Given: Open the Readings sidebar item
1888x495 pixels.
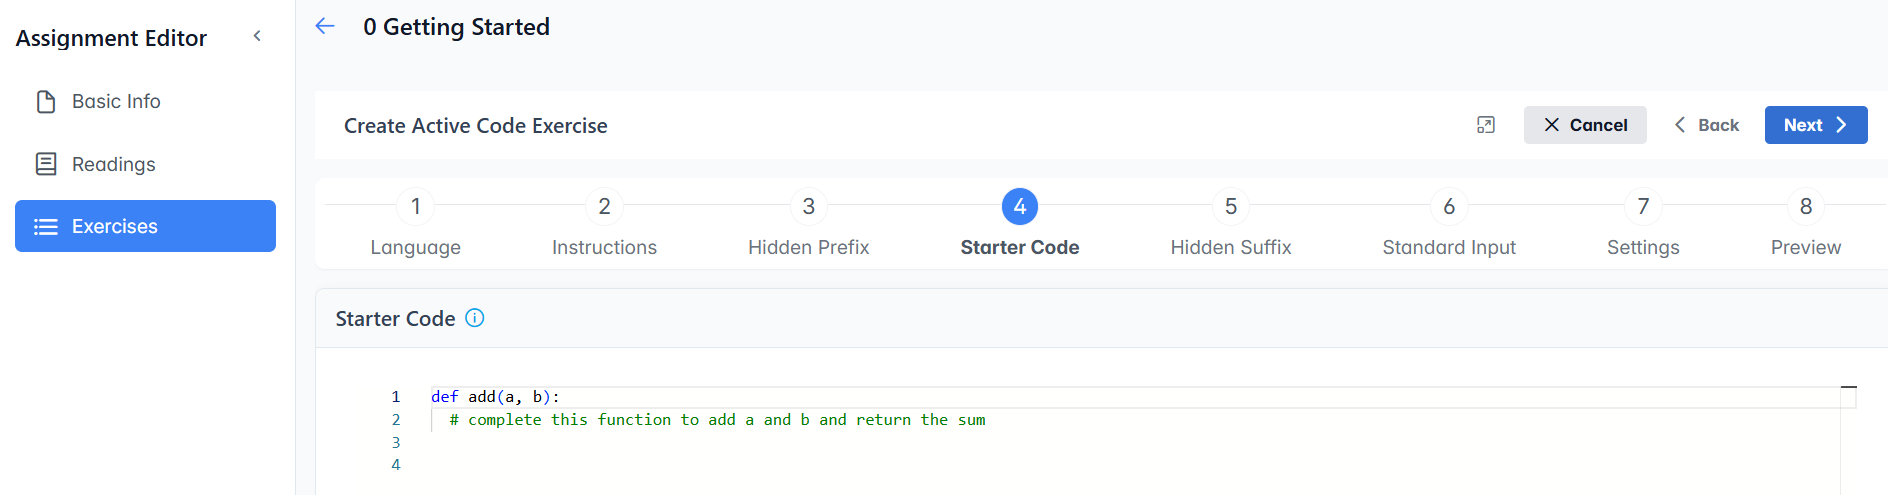Looking at the screenshot, I should point(114,164).
